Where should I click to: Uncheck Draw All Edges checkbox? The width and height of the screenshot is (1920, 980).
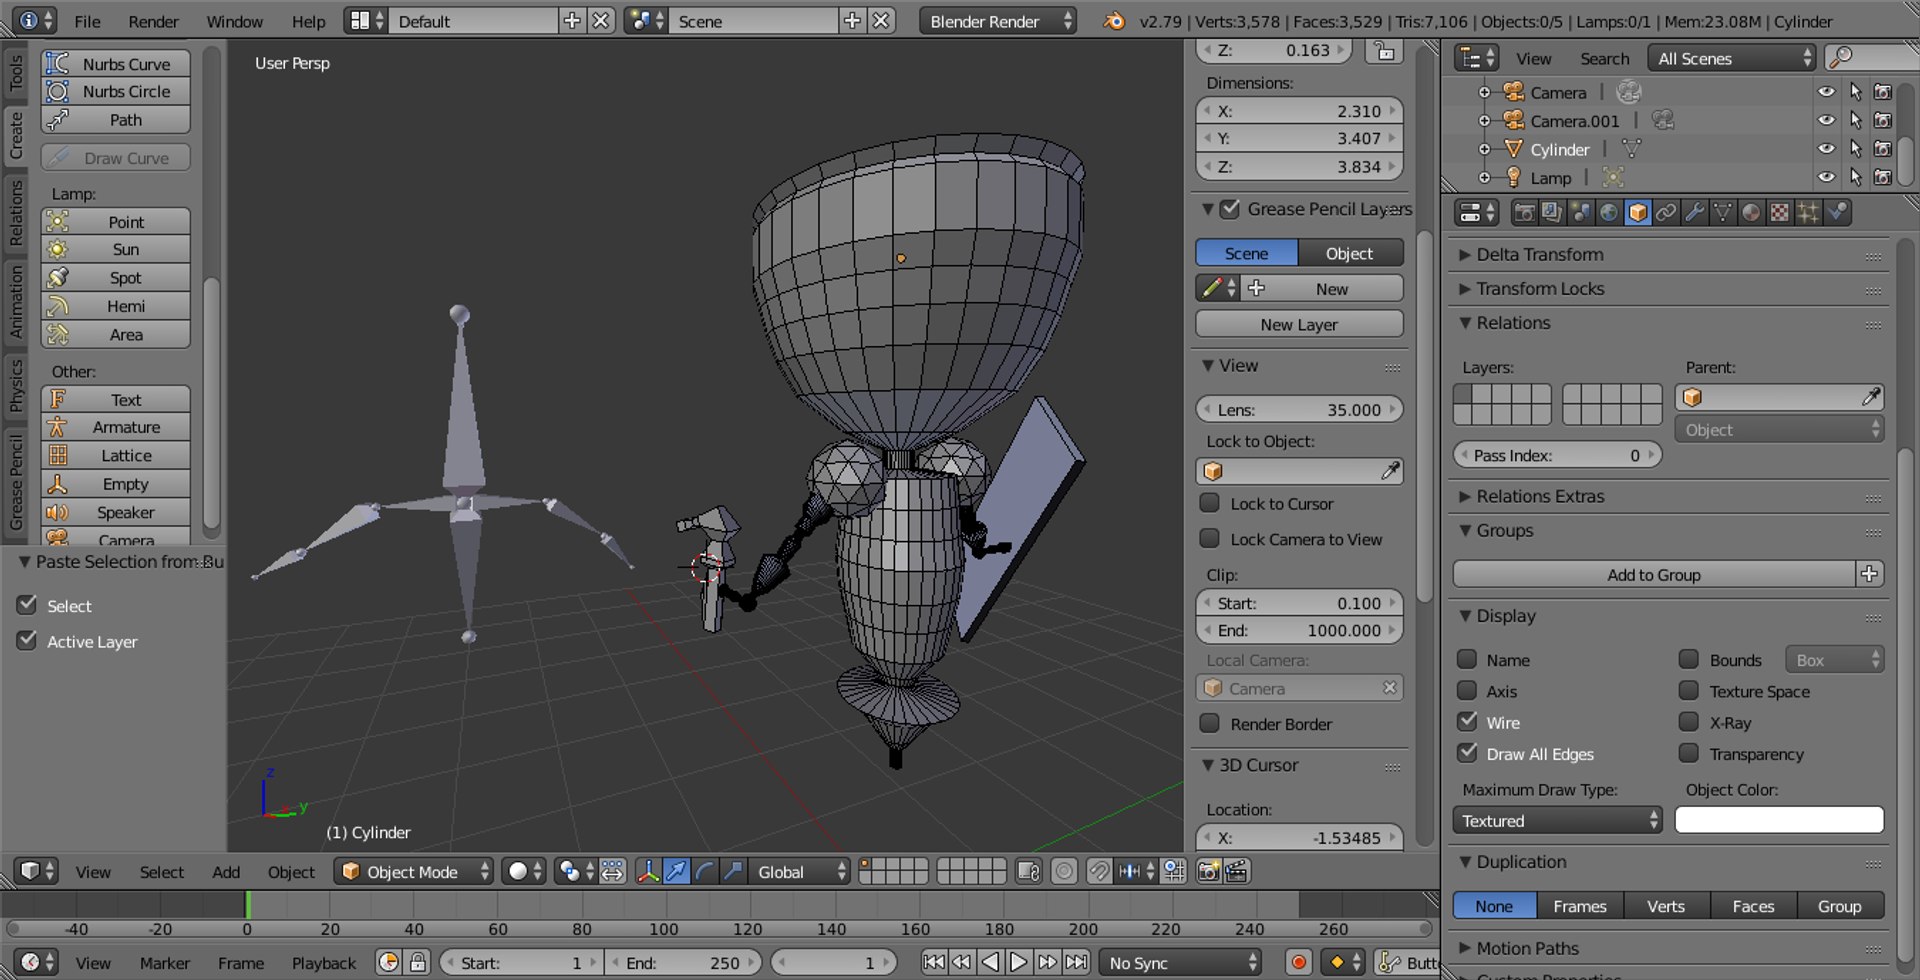point(1467,752)
